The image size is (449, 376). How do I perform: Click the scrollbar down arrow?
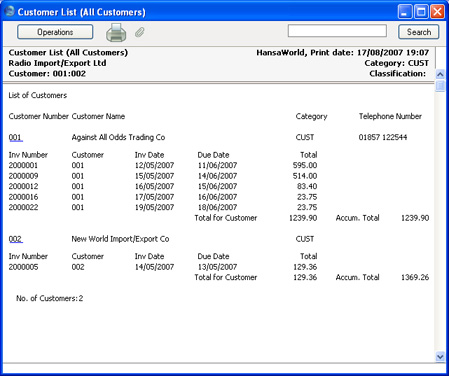440,357
